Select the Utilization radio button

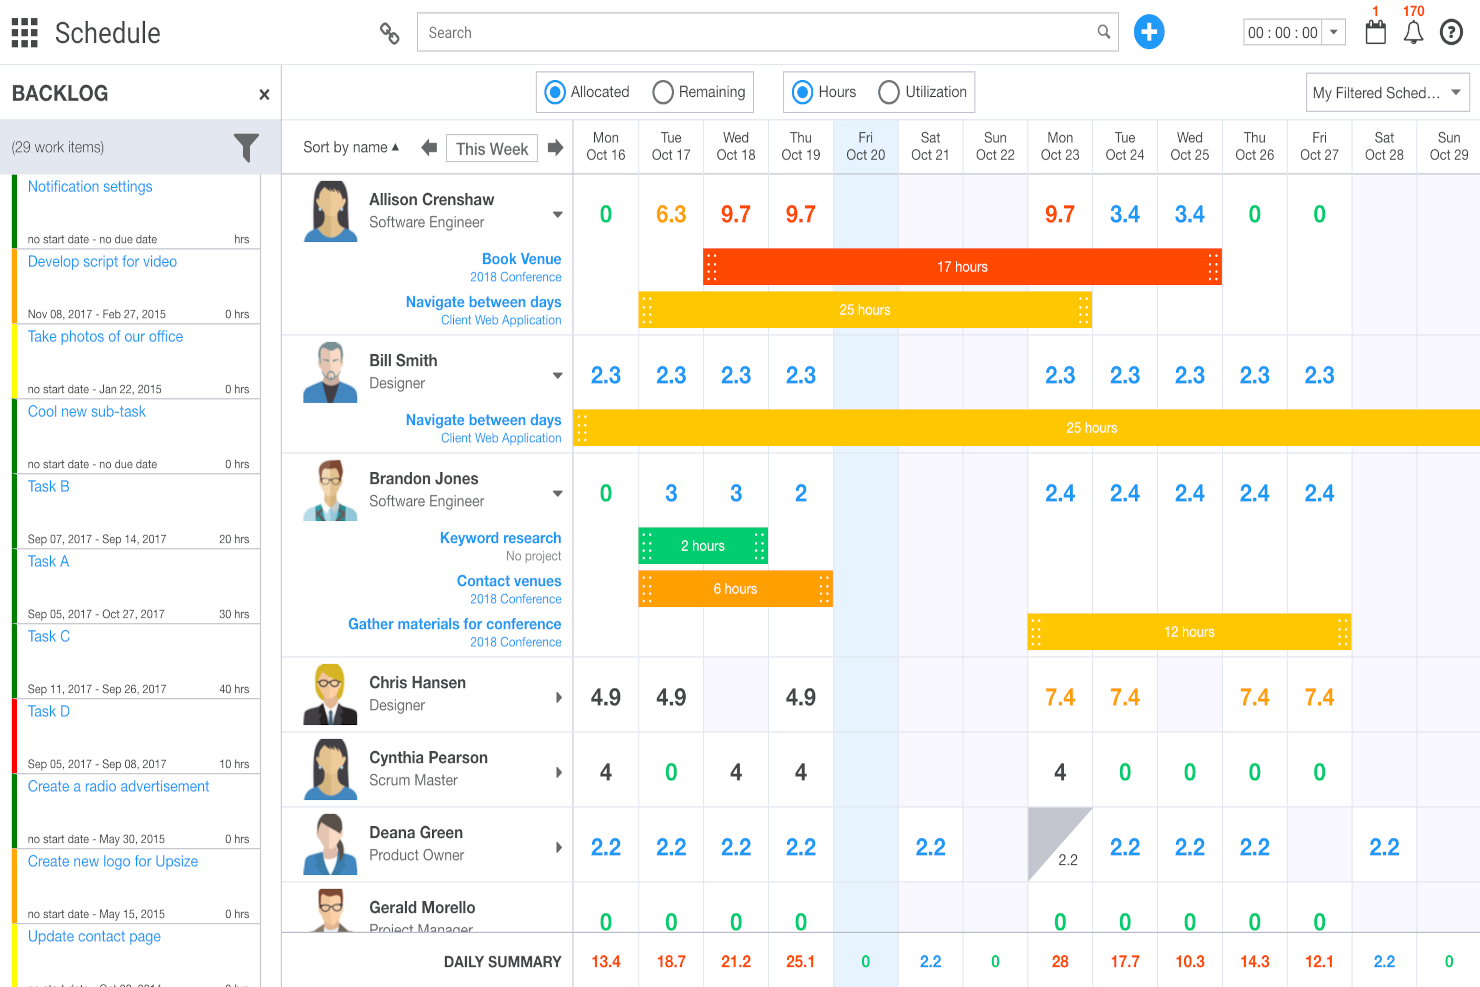click(x=889, y=92)
